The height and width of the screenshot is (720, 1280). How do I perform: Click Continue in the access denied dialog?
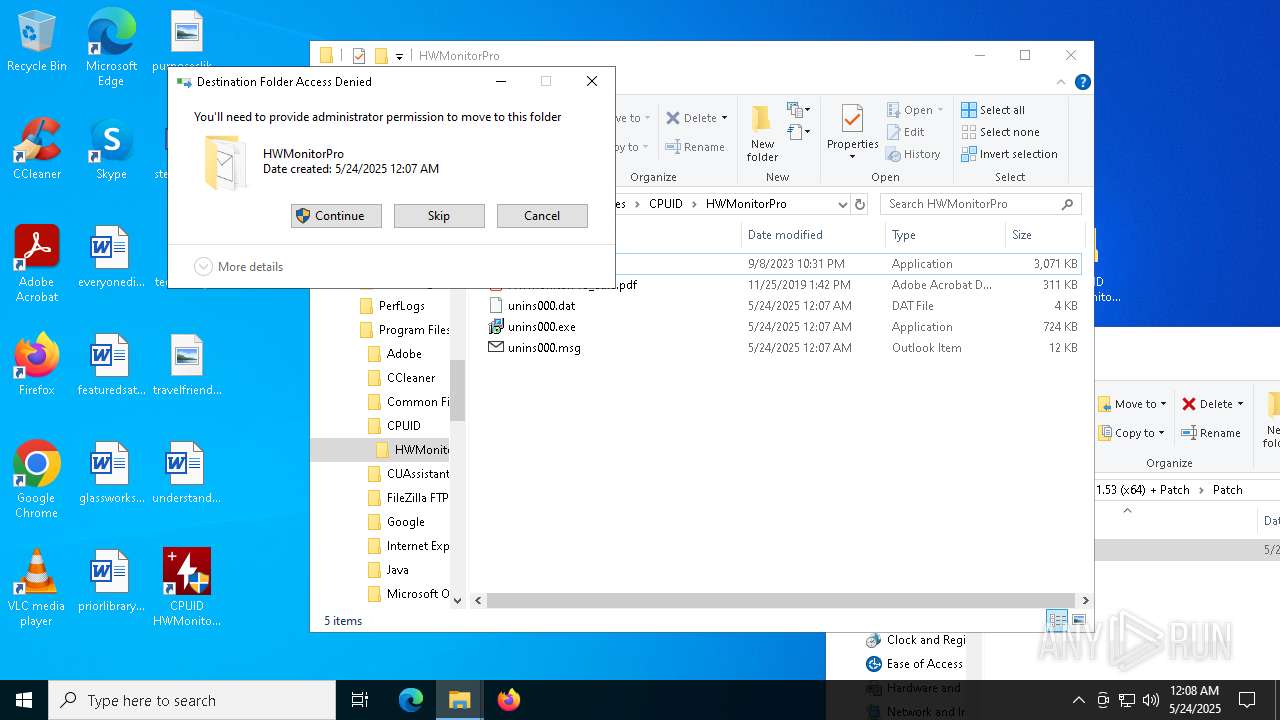336,216
